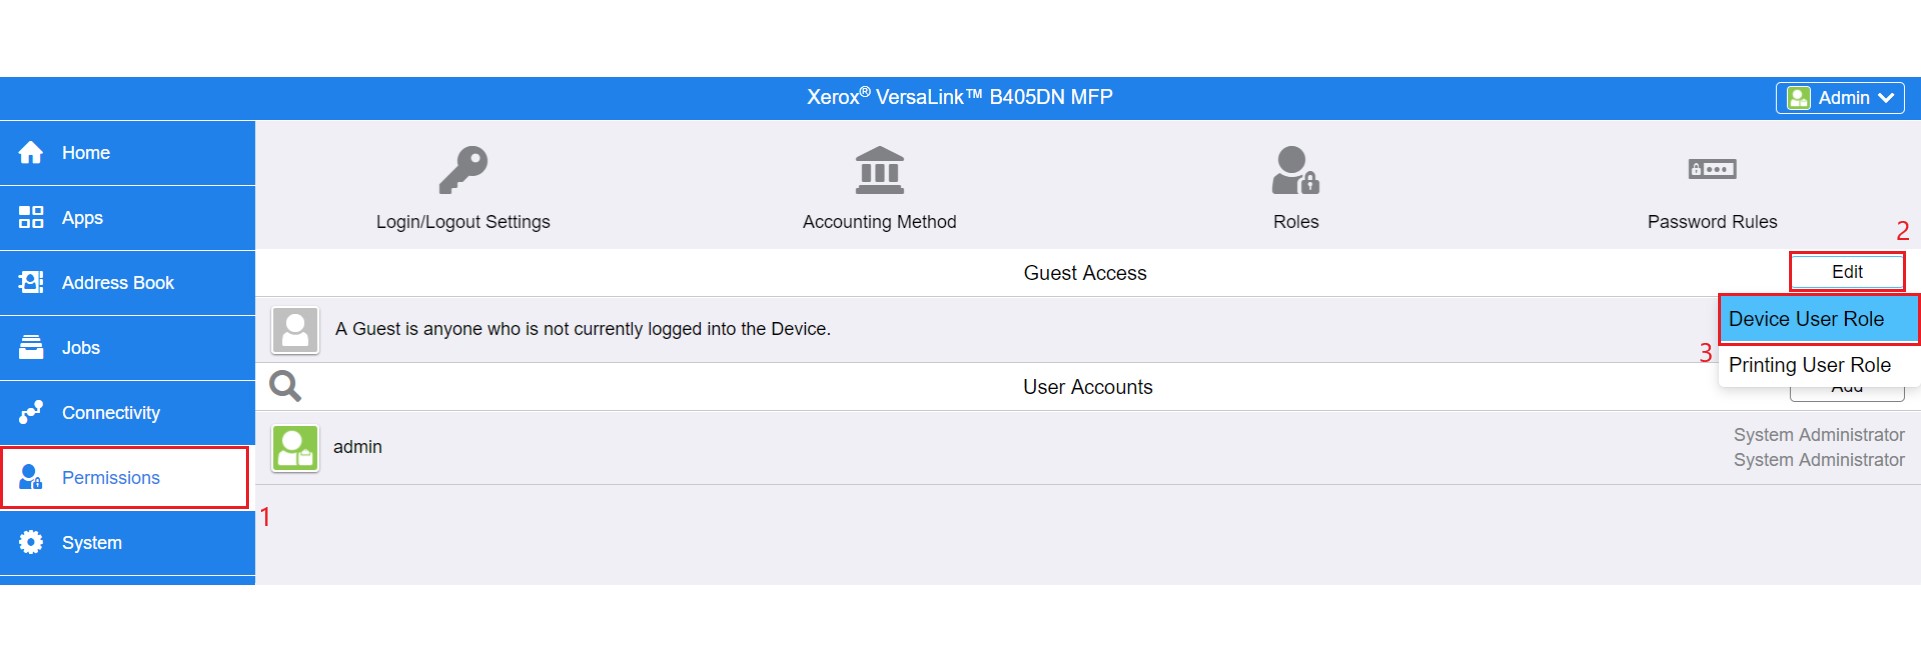Click the admin user account row name
This screenshot has width=1921, height=662.
pyautogui.click(x=358, y=447)
